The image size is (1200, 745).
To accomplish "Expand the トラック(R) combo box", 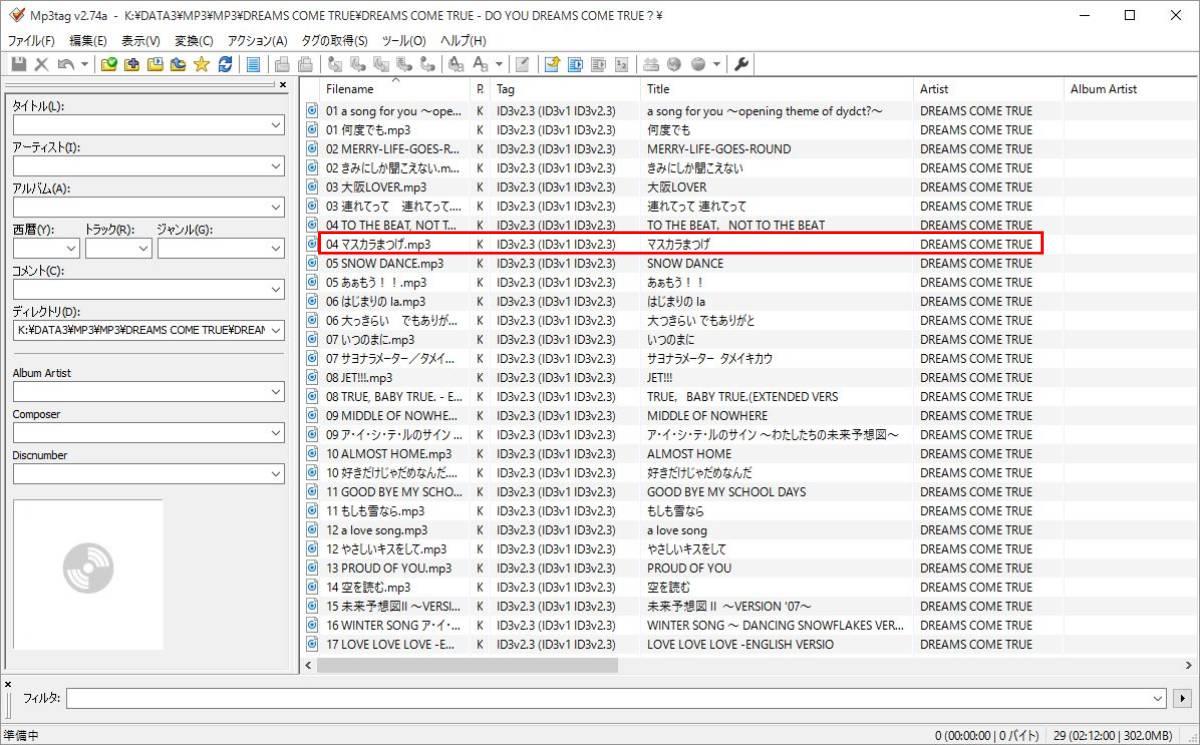I will (x=143, y=248).
